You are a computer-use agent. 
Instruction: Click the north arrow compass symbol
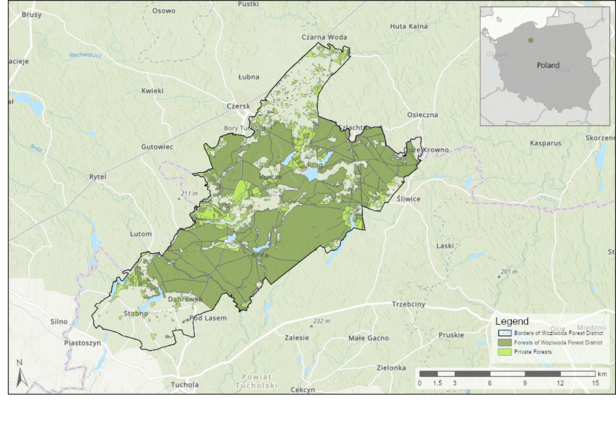[19, 373]
